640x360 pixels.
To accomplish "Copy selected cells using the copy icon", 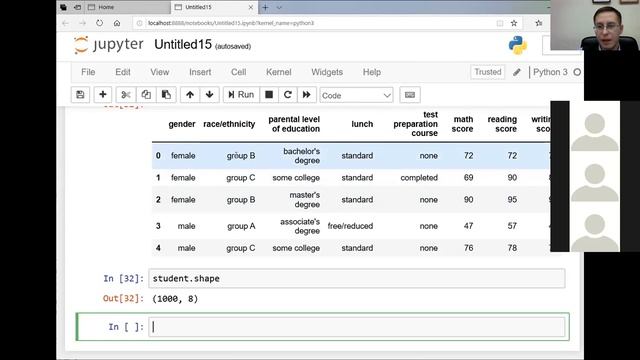I will [x=146, y=95].
